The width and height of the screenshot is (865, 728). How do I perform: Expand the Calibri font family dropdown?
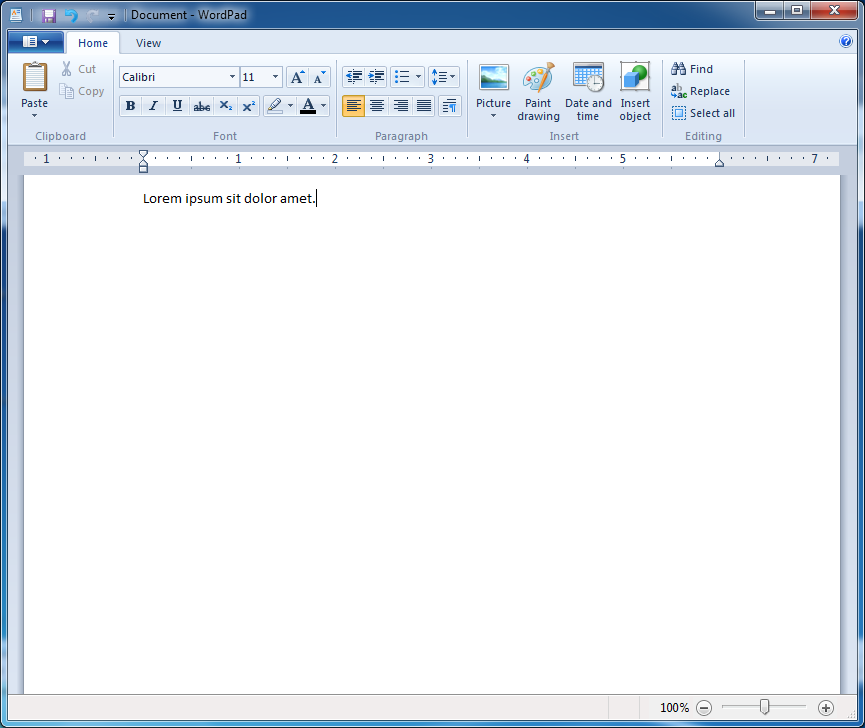pyautogui.click(x=232, y=77)
